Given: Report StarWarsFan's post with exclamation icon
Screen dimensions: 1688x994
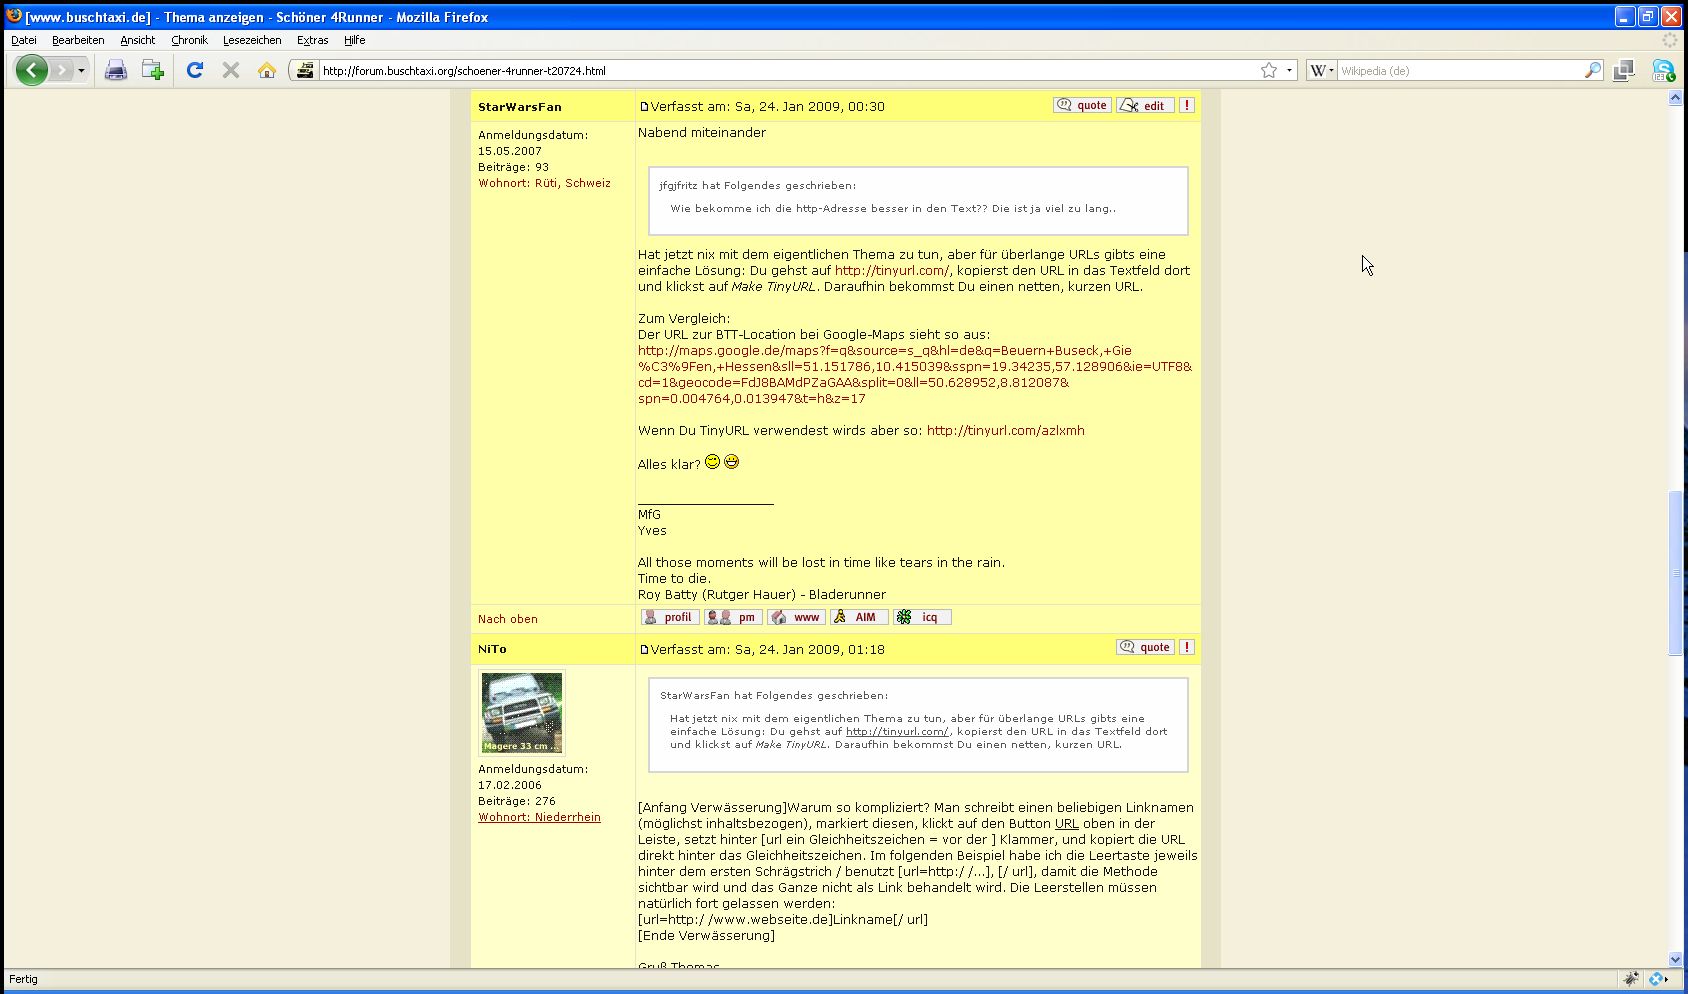Looking at the screenshot, I should [1187, 105].
